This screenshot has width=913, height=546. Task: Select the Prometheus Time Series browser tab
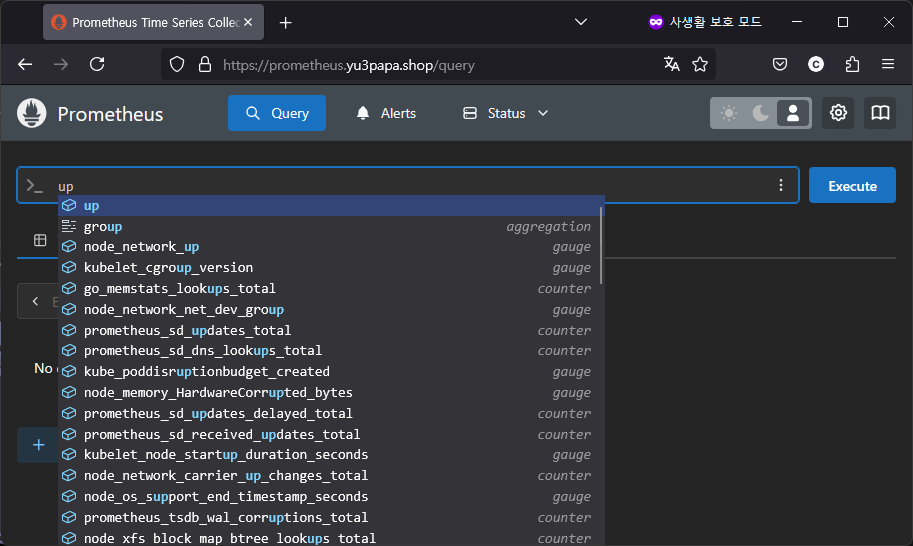click(x=153, y=22)
